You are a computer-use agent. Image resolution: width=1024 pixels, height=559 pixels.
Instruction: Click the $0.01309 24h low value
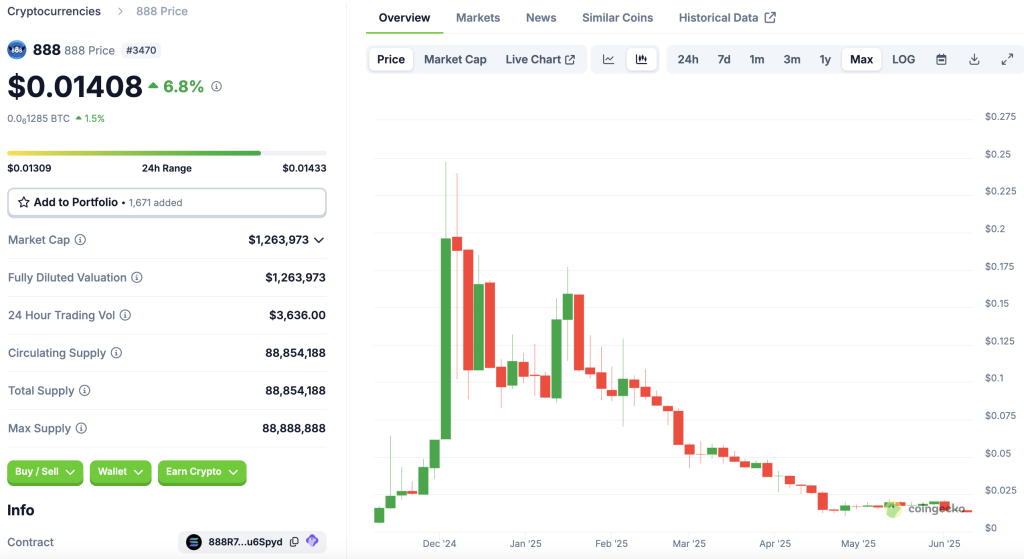(x=29, y=168)
